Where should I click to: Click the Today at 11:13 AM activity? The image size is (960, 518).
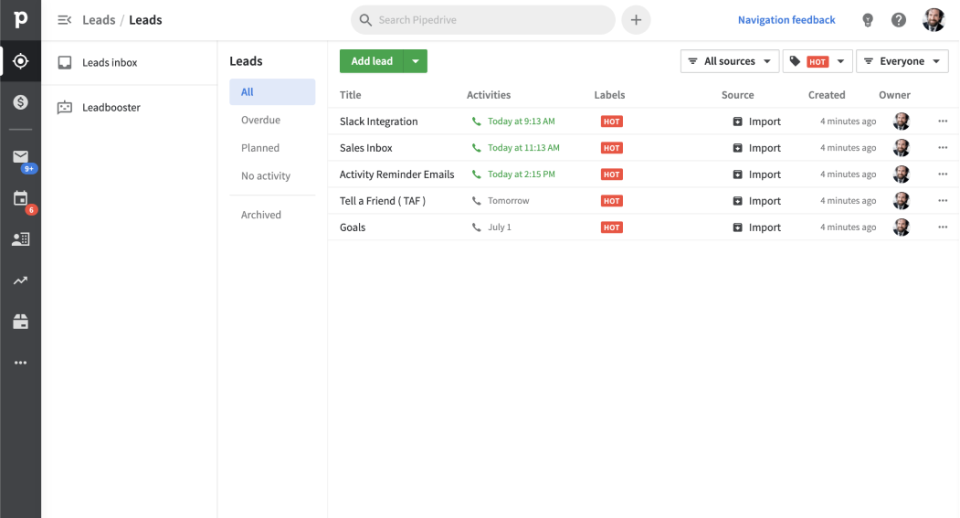[523, 148]
